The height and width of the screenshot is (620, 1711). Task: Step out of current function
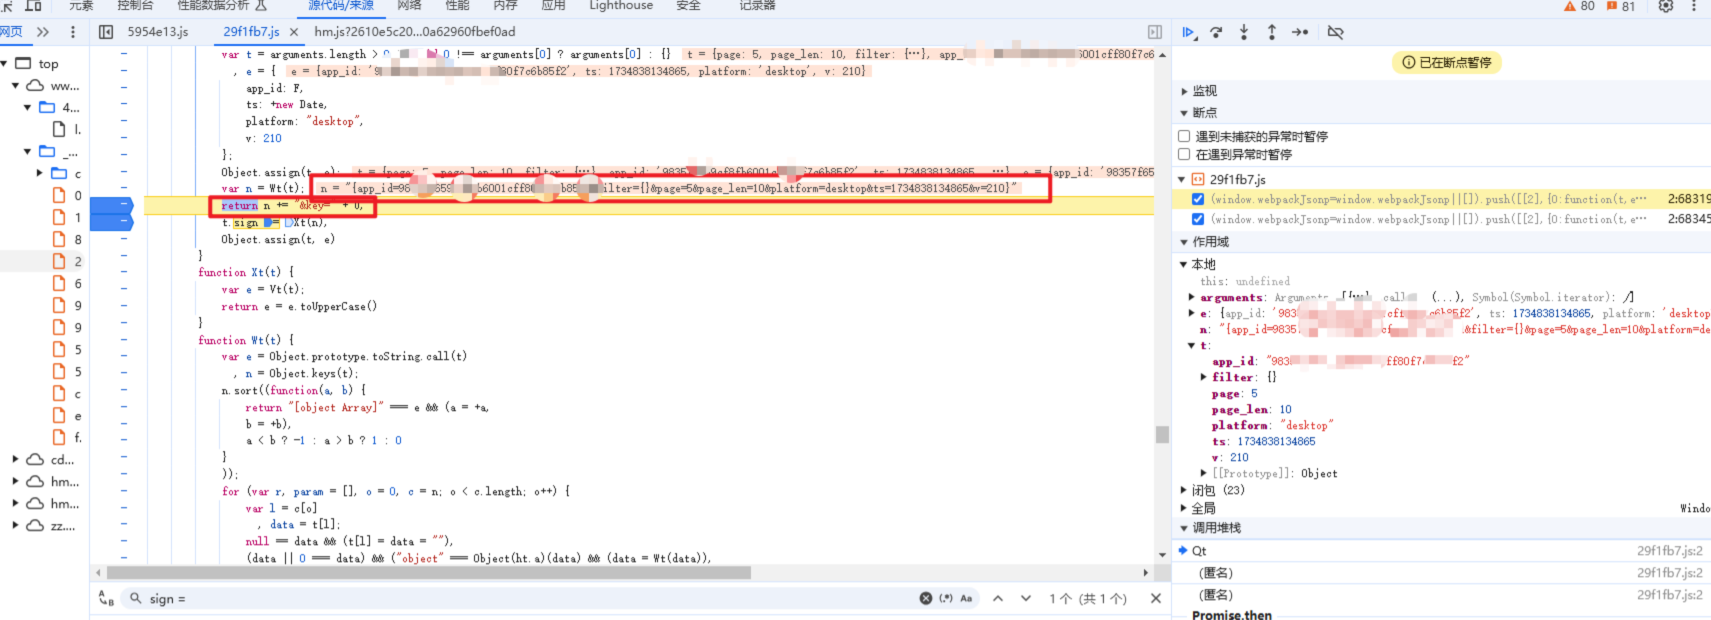(1272, 32)
